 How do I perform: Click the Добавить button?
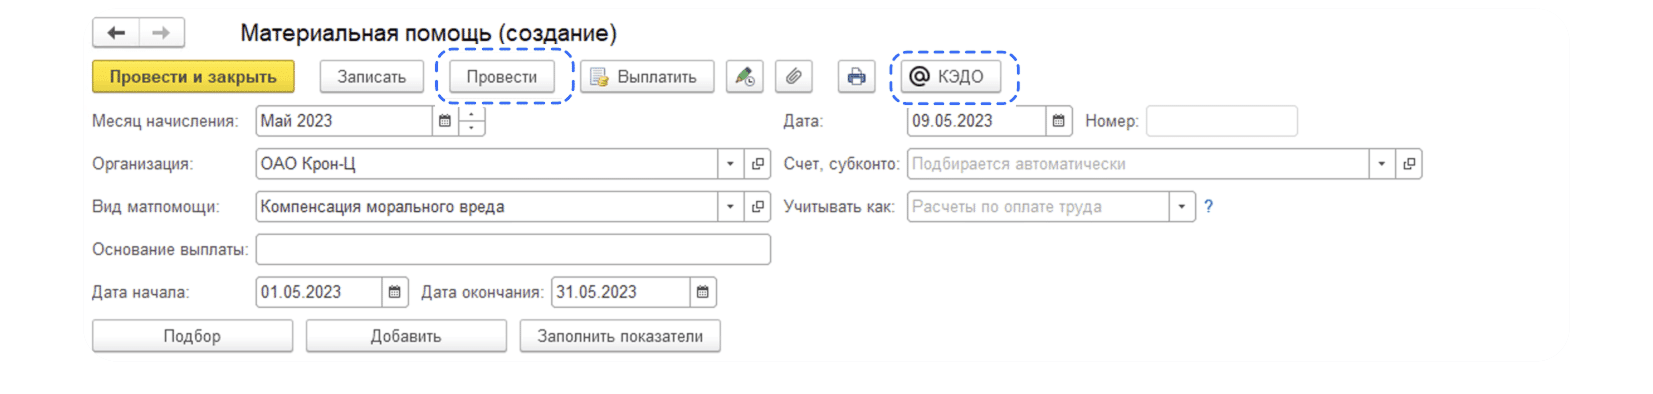point(406,336)
